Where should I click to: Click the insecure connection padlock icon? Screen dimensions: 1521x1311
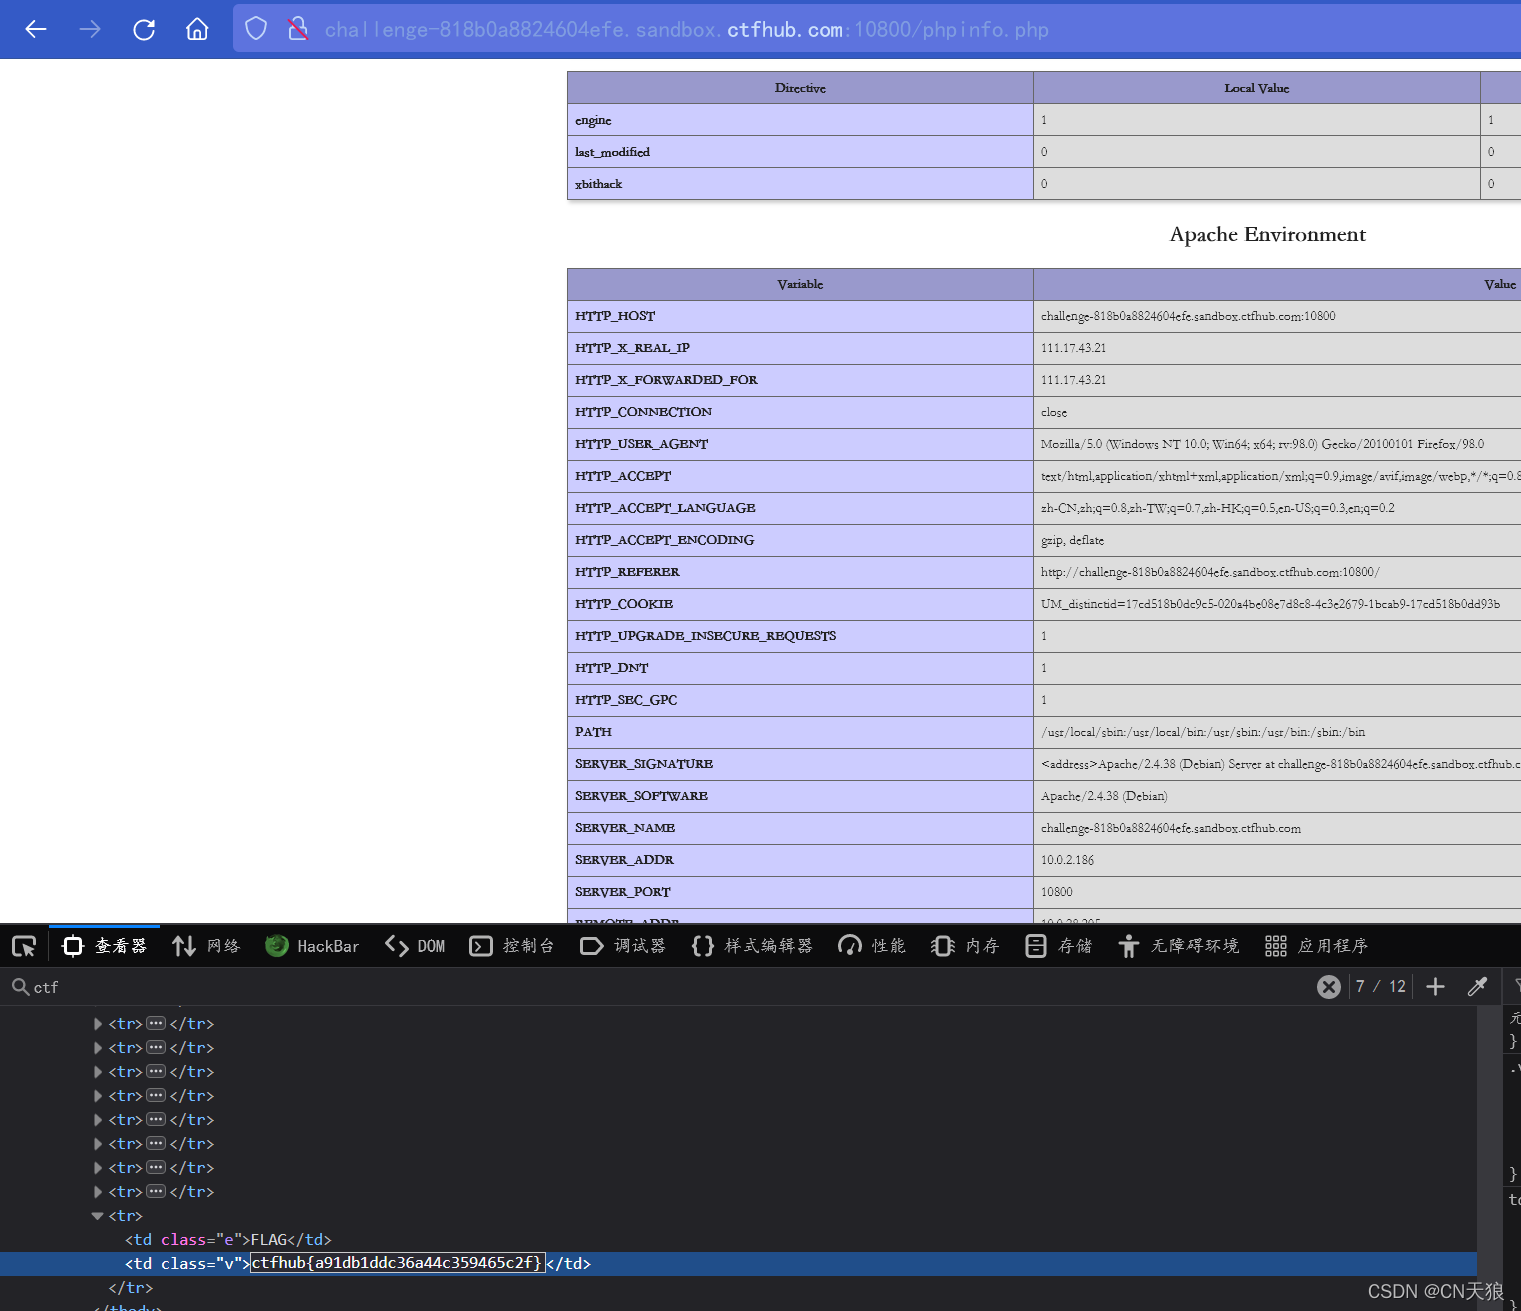[x=297, y=29]
